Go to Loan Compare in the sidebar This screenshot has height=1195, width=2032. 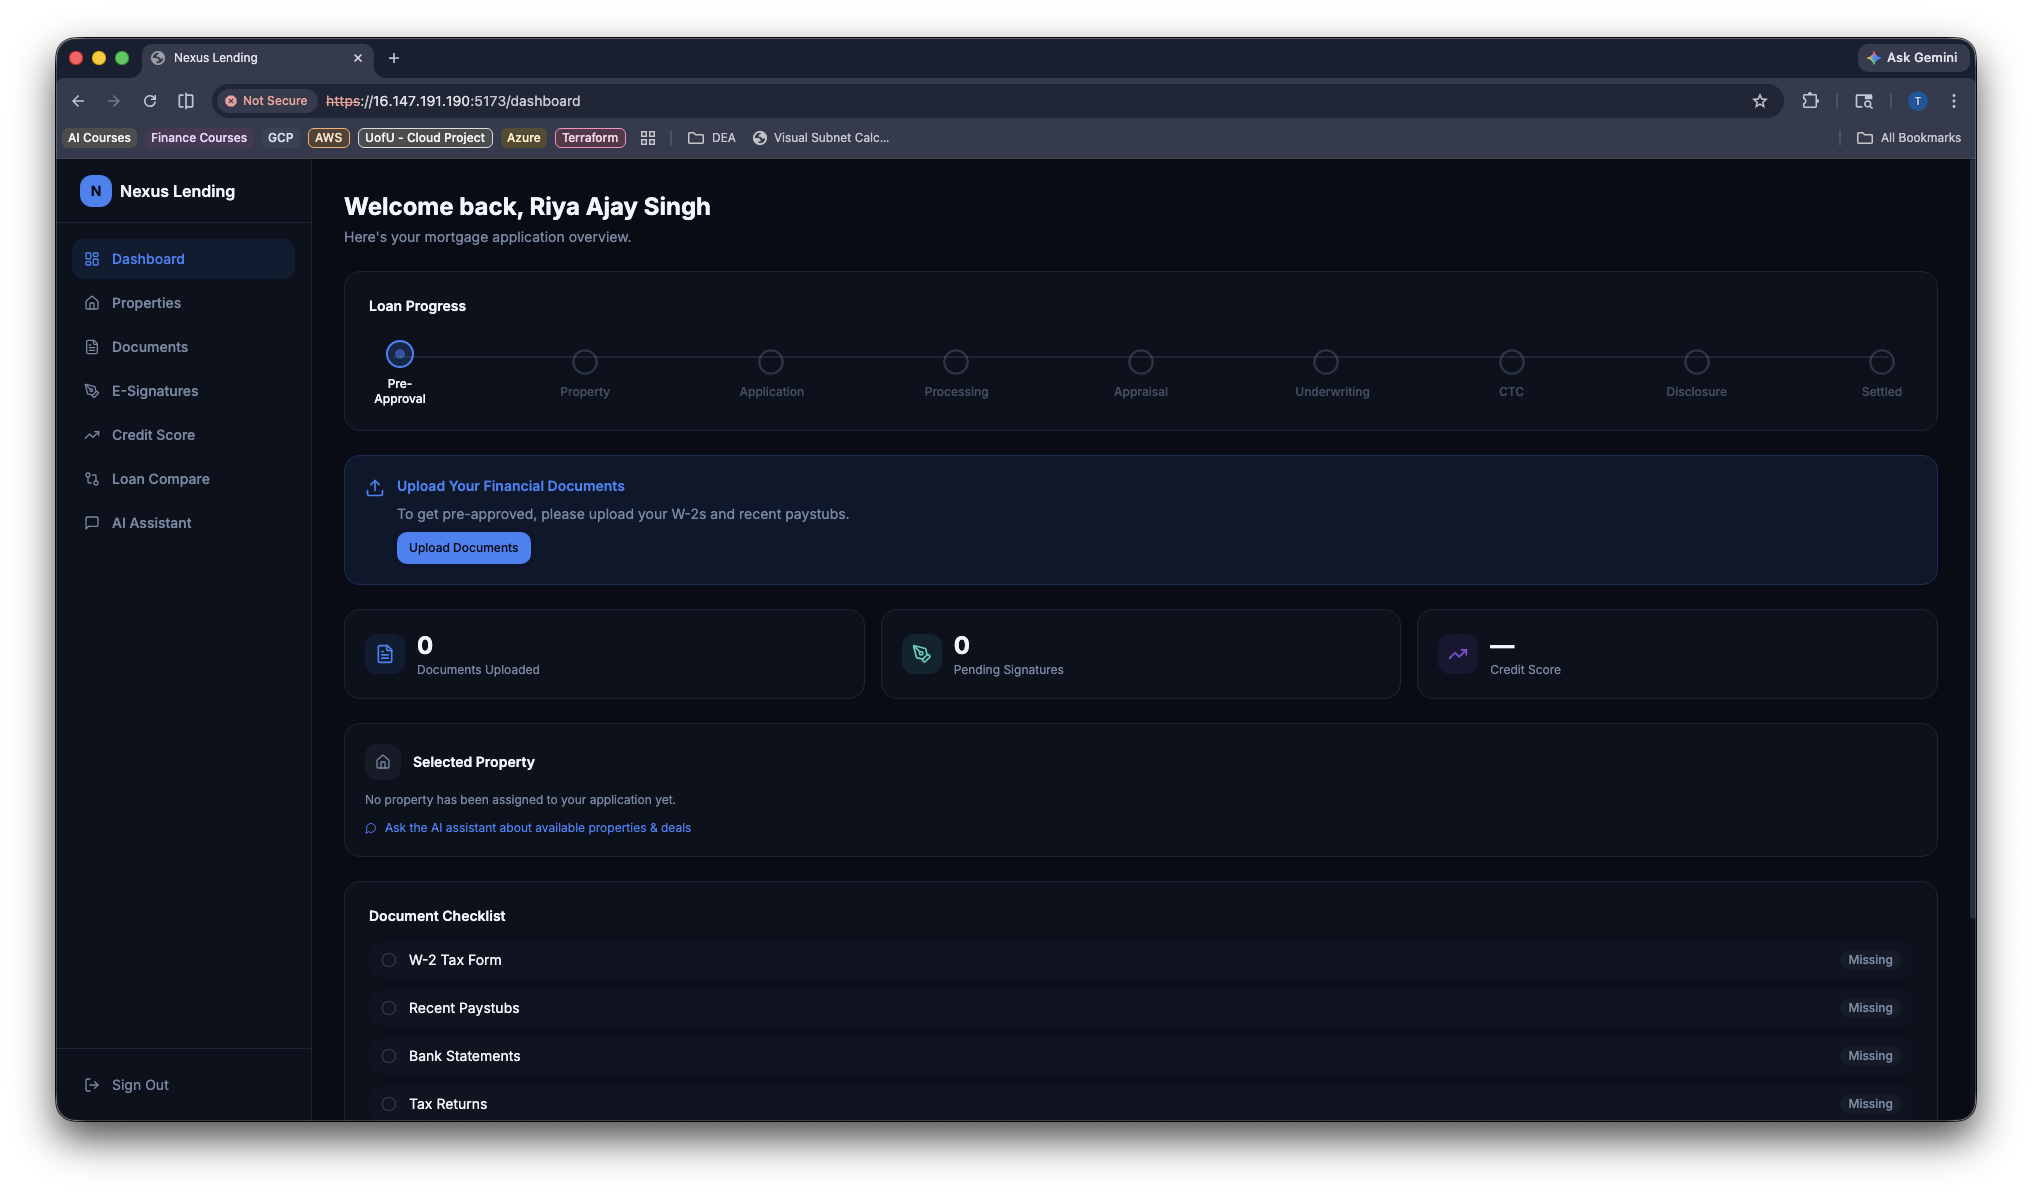(x=160, y=479)
